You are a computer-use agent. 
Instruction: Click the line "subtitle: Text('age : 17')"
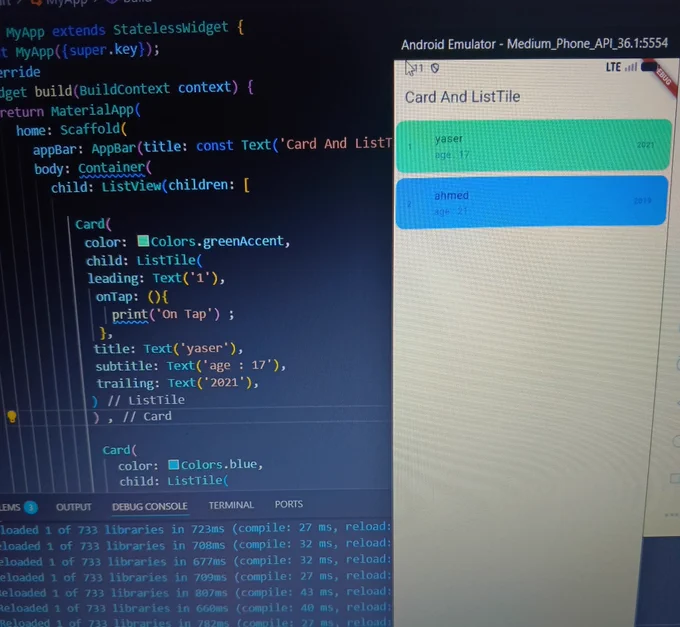pyautogui.click(x=191, y=366)
